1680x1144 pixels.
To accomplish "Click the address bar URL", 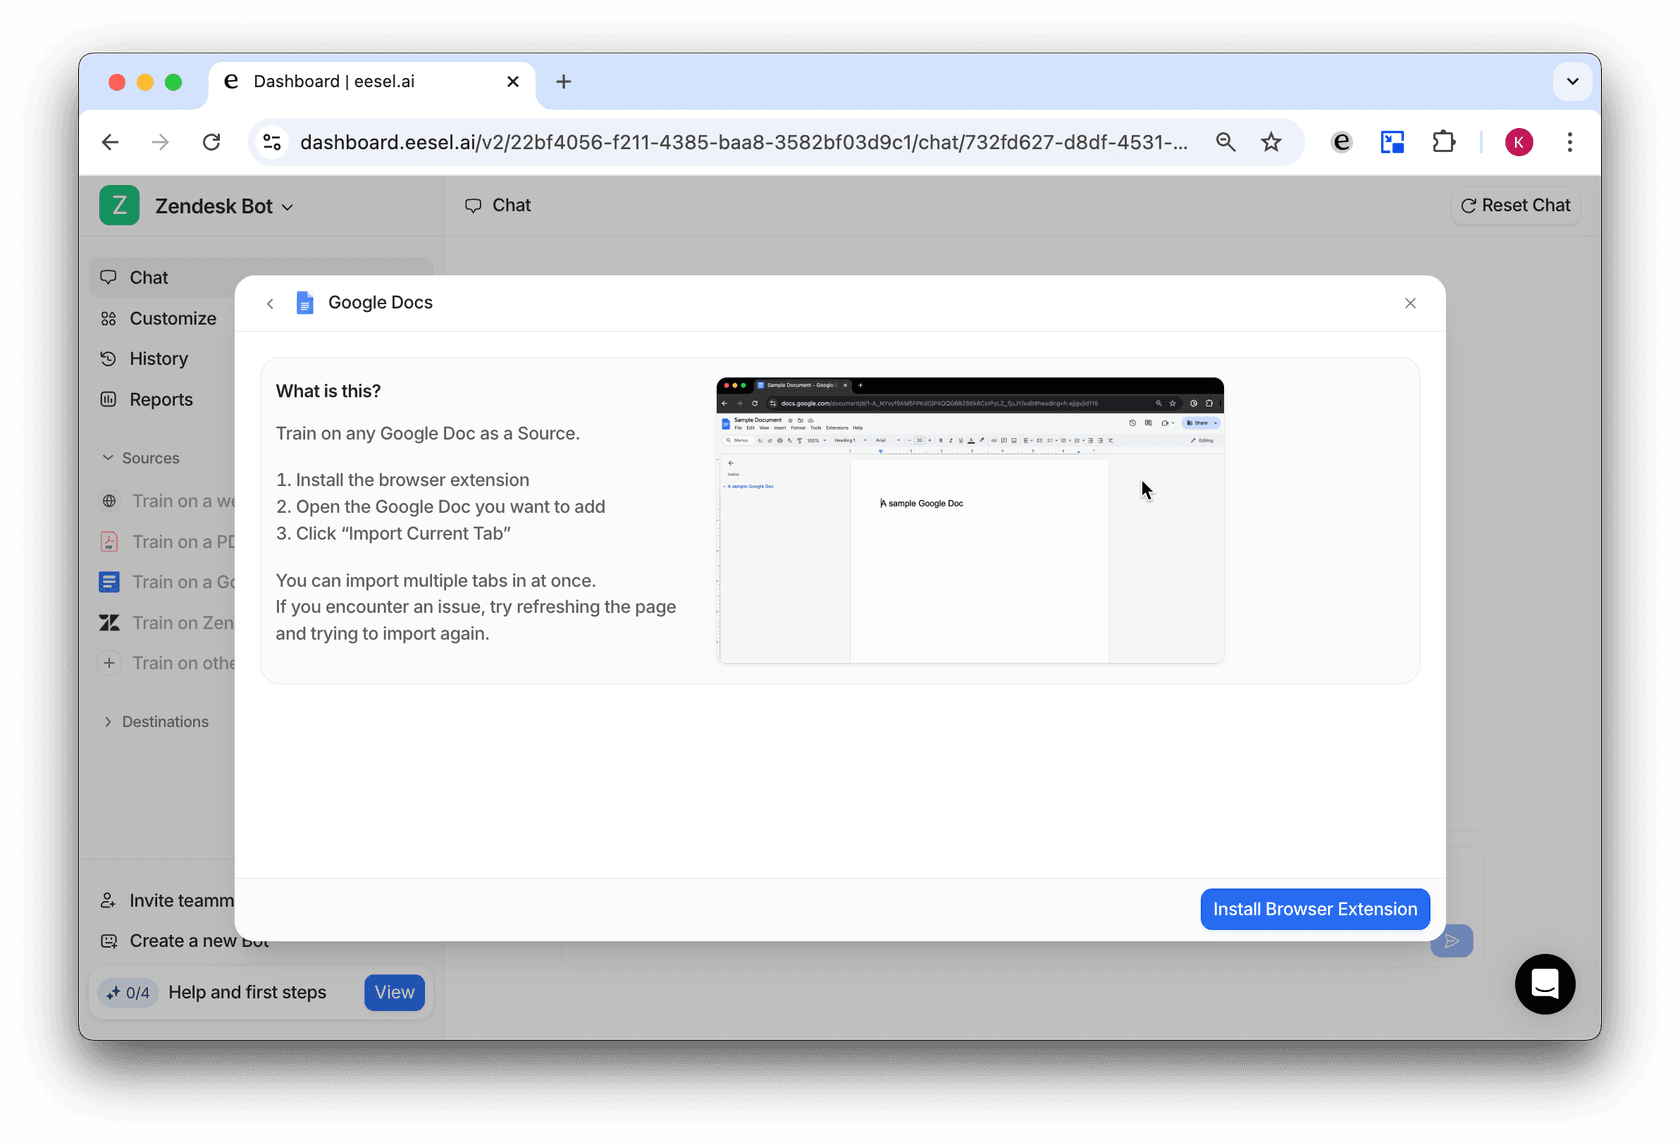I will coord(744,142).
